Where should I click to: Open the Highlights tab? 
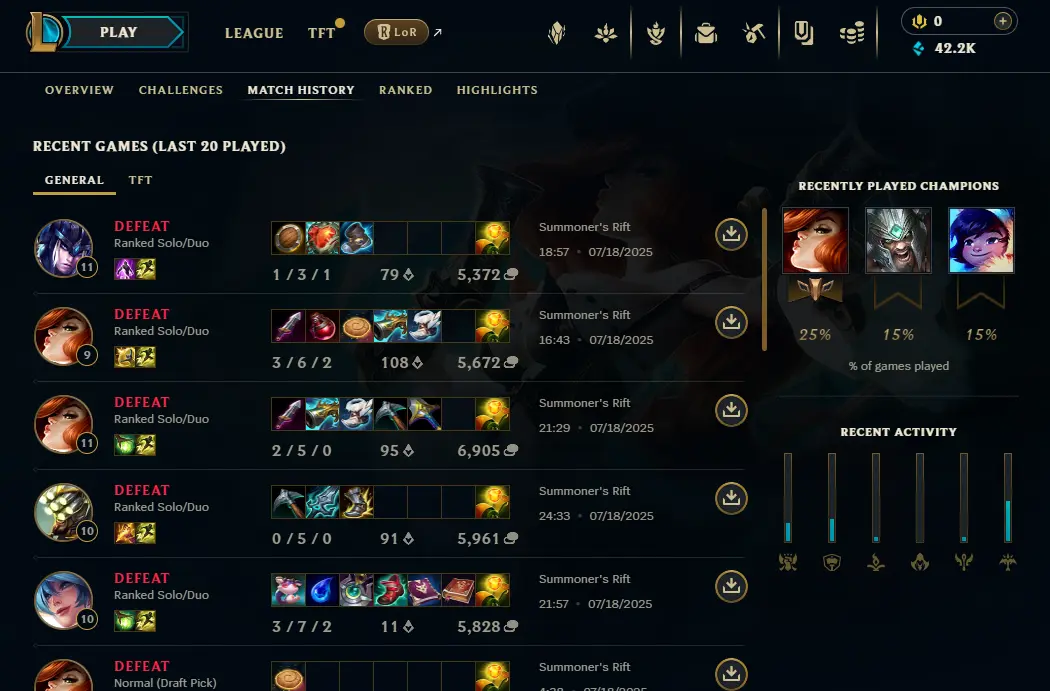coord(497,90)
